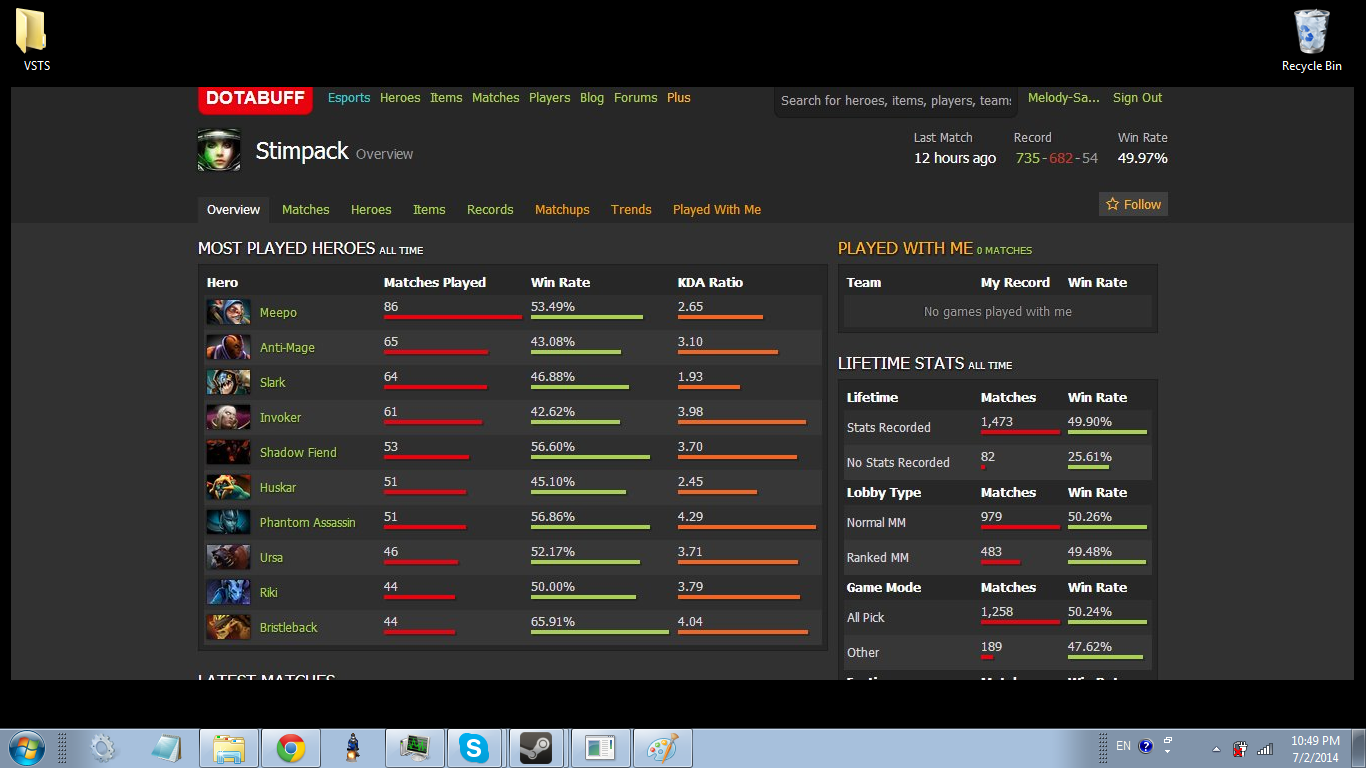Click the Riki hero portrait
The width and height of the screenshot is (1366, 768).
click(x=229, y=592)
